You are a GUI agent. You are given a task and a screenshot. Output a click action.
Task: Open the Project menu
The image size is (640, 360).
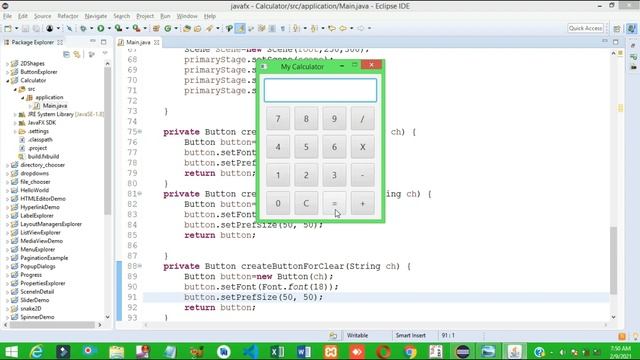coord(145,16)
